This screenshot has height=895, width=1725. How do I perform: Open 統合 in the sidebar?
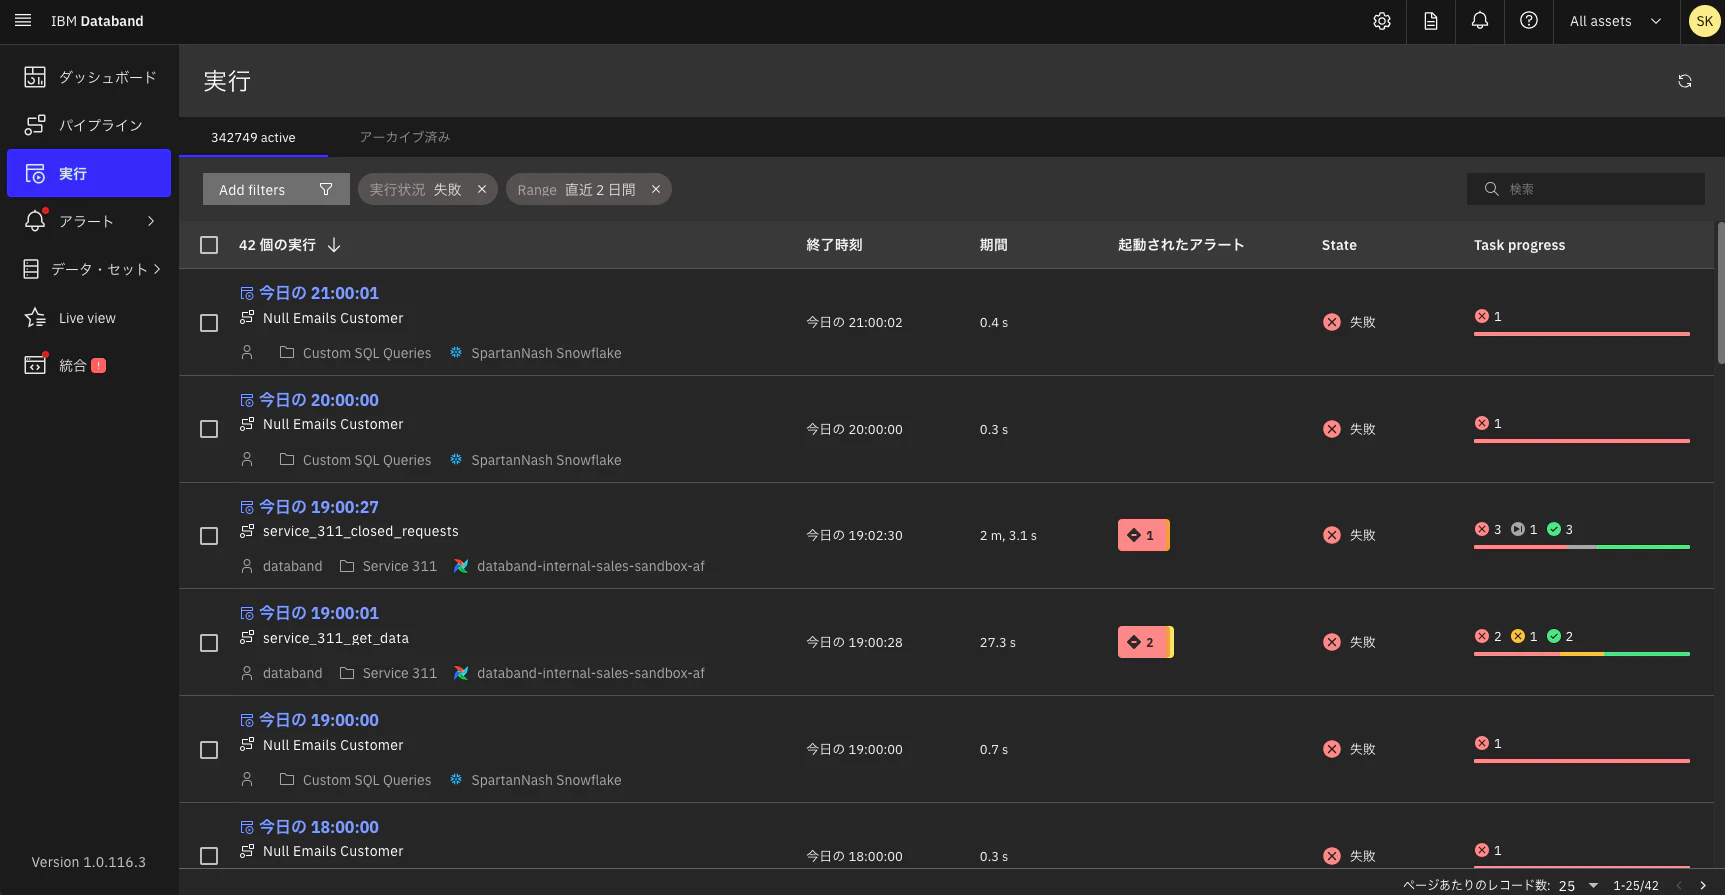(x=89, y=366)
